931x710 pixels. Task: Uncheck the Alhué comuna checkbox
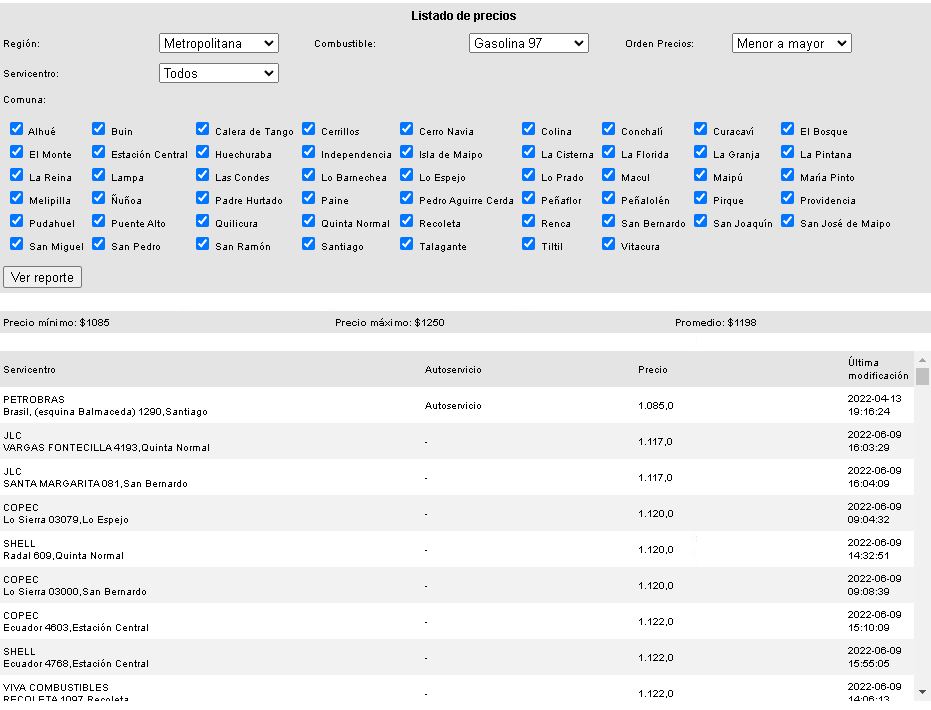(17, 129)
